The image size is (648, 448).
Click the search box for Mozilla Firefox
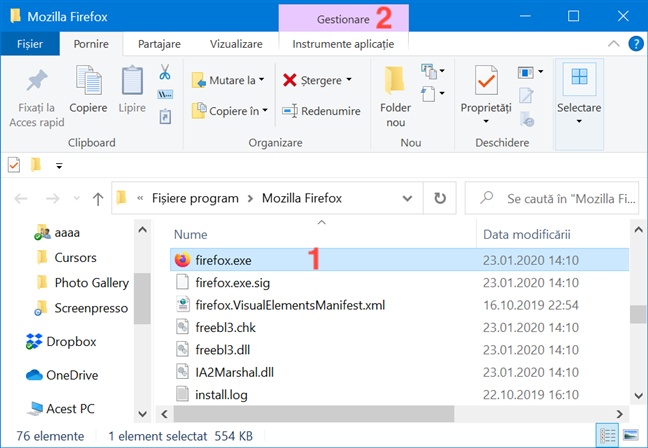pos(552,198)
